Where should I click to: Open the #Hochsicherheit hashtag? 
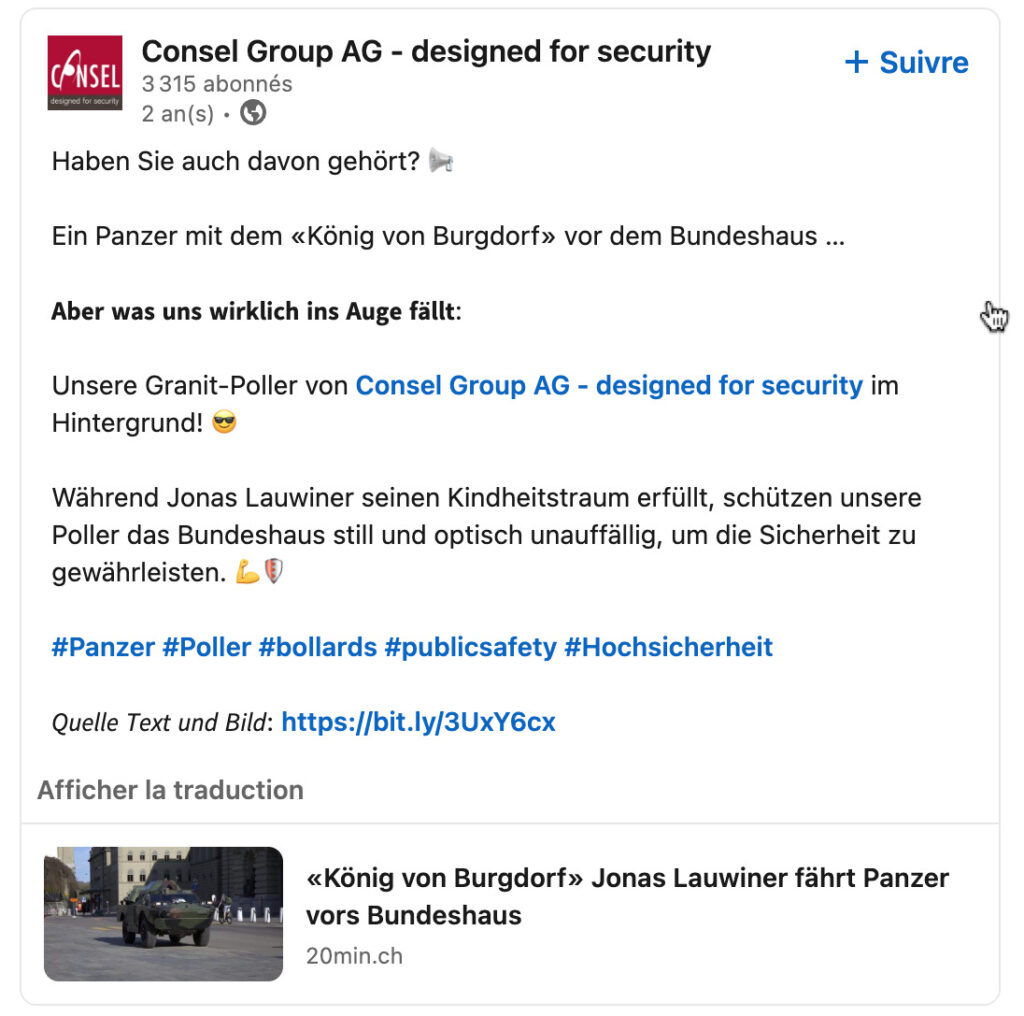pyautogui.click(x=668, y=647)
